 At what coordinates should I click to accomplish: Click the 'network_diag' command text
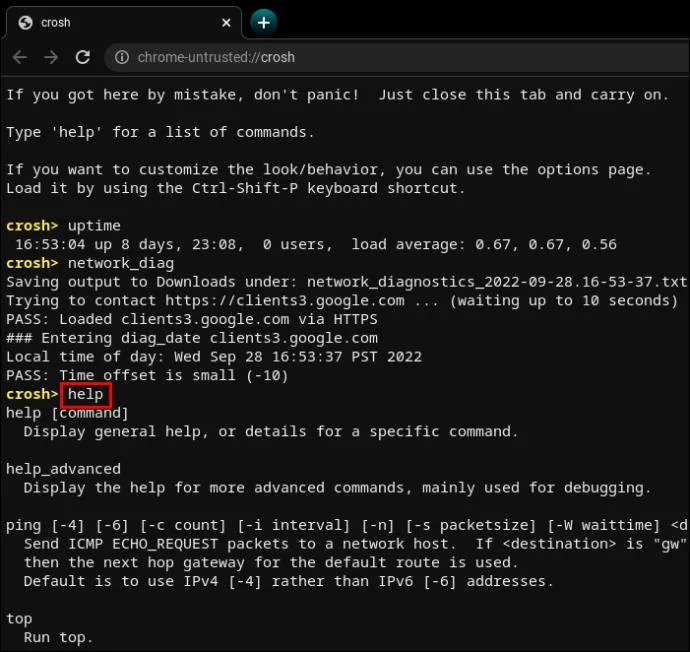pos(121,263)
